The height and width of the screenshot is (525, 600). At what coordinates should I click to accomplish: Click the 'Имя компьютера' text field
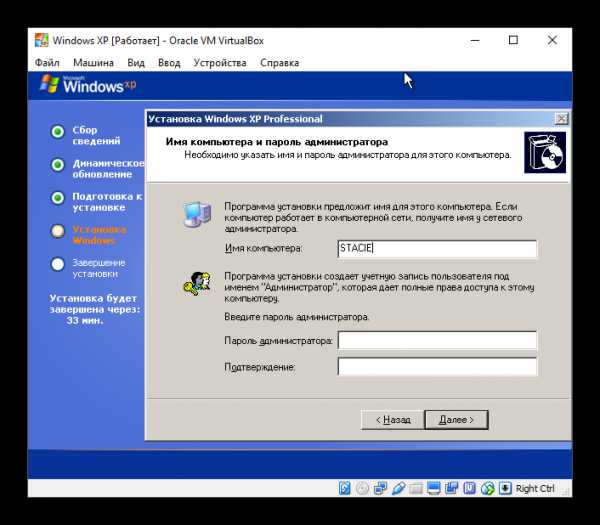coord(437,249)
